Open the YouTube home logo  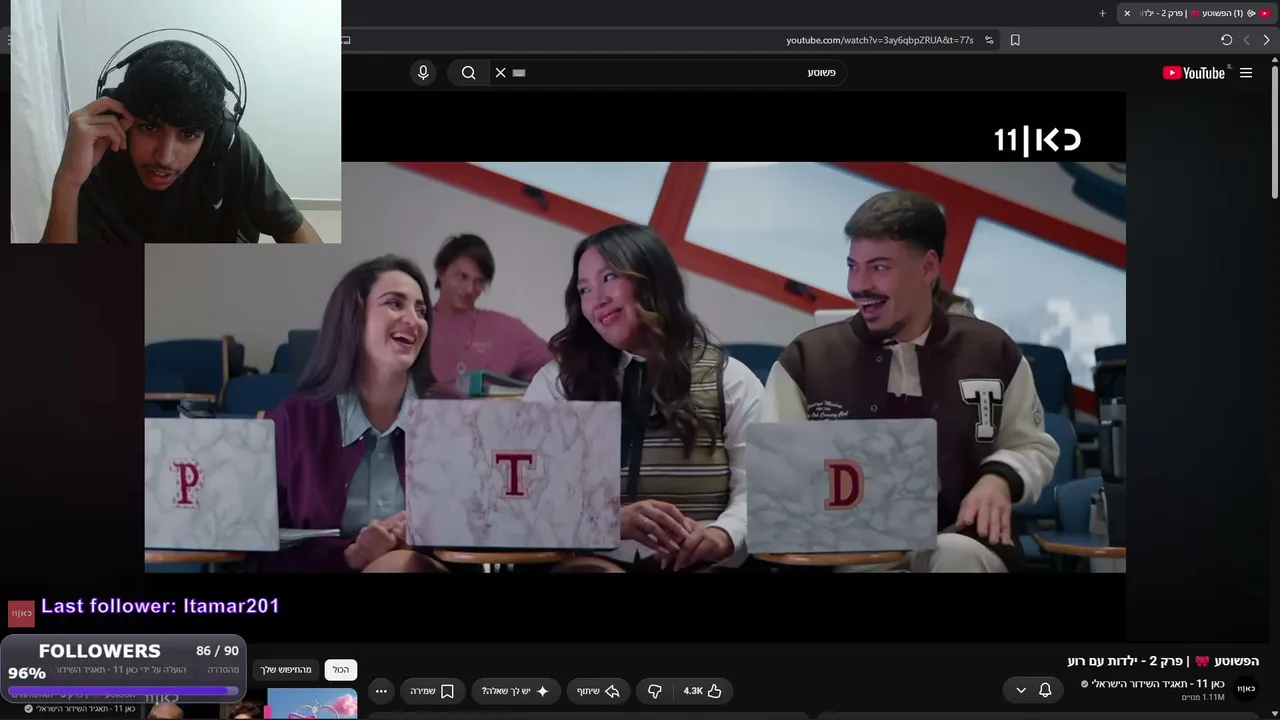coord(1194,73)
